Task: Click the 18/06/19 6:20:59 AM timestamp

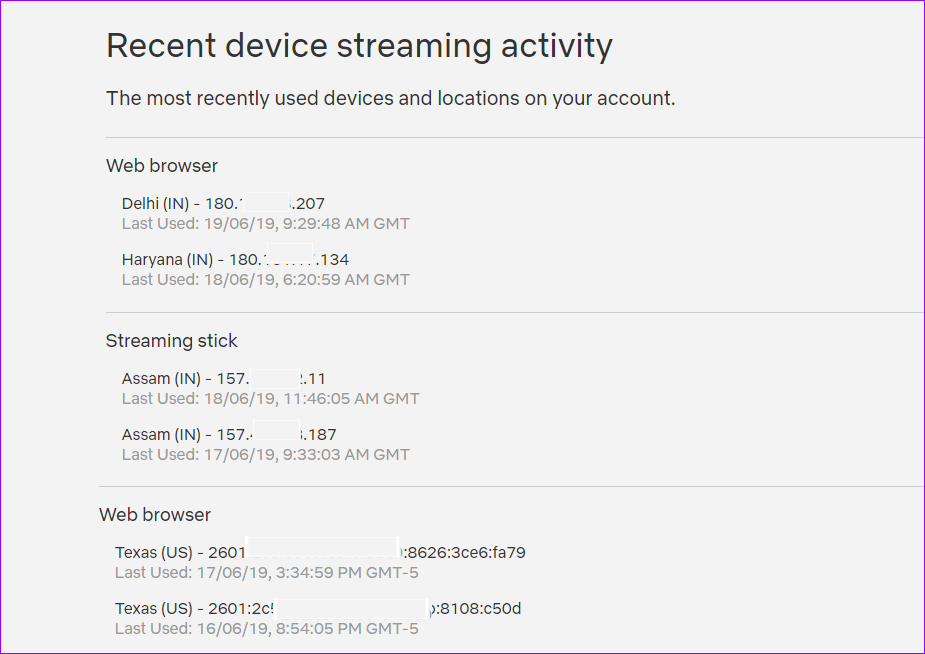Action: click(265, 280)
